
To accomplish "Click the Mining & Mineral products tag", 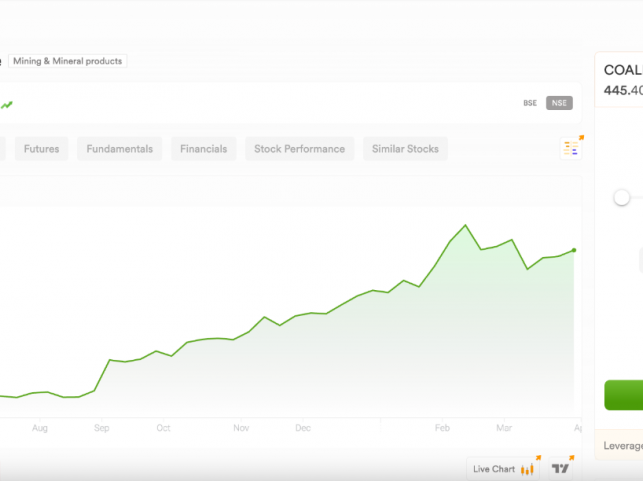I will click(x=68, y=61).
